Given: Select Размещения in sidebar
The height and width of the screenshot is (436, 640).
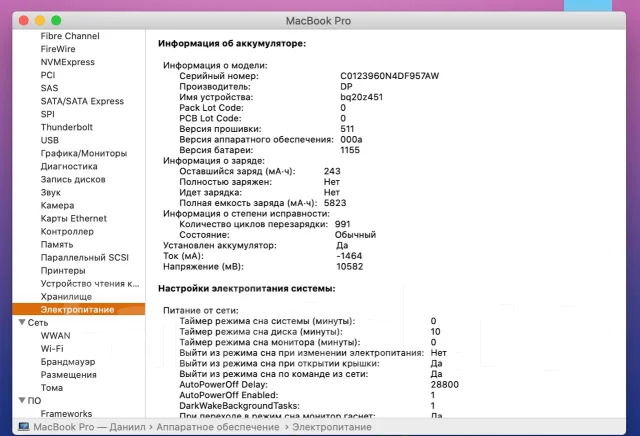Looking at the screenshot, I should [x=69, y=375].
